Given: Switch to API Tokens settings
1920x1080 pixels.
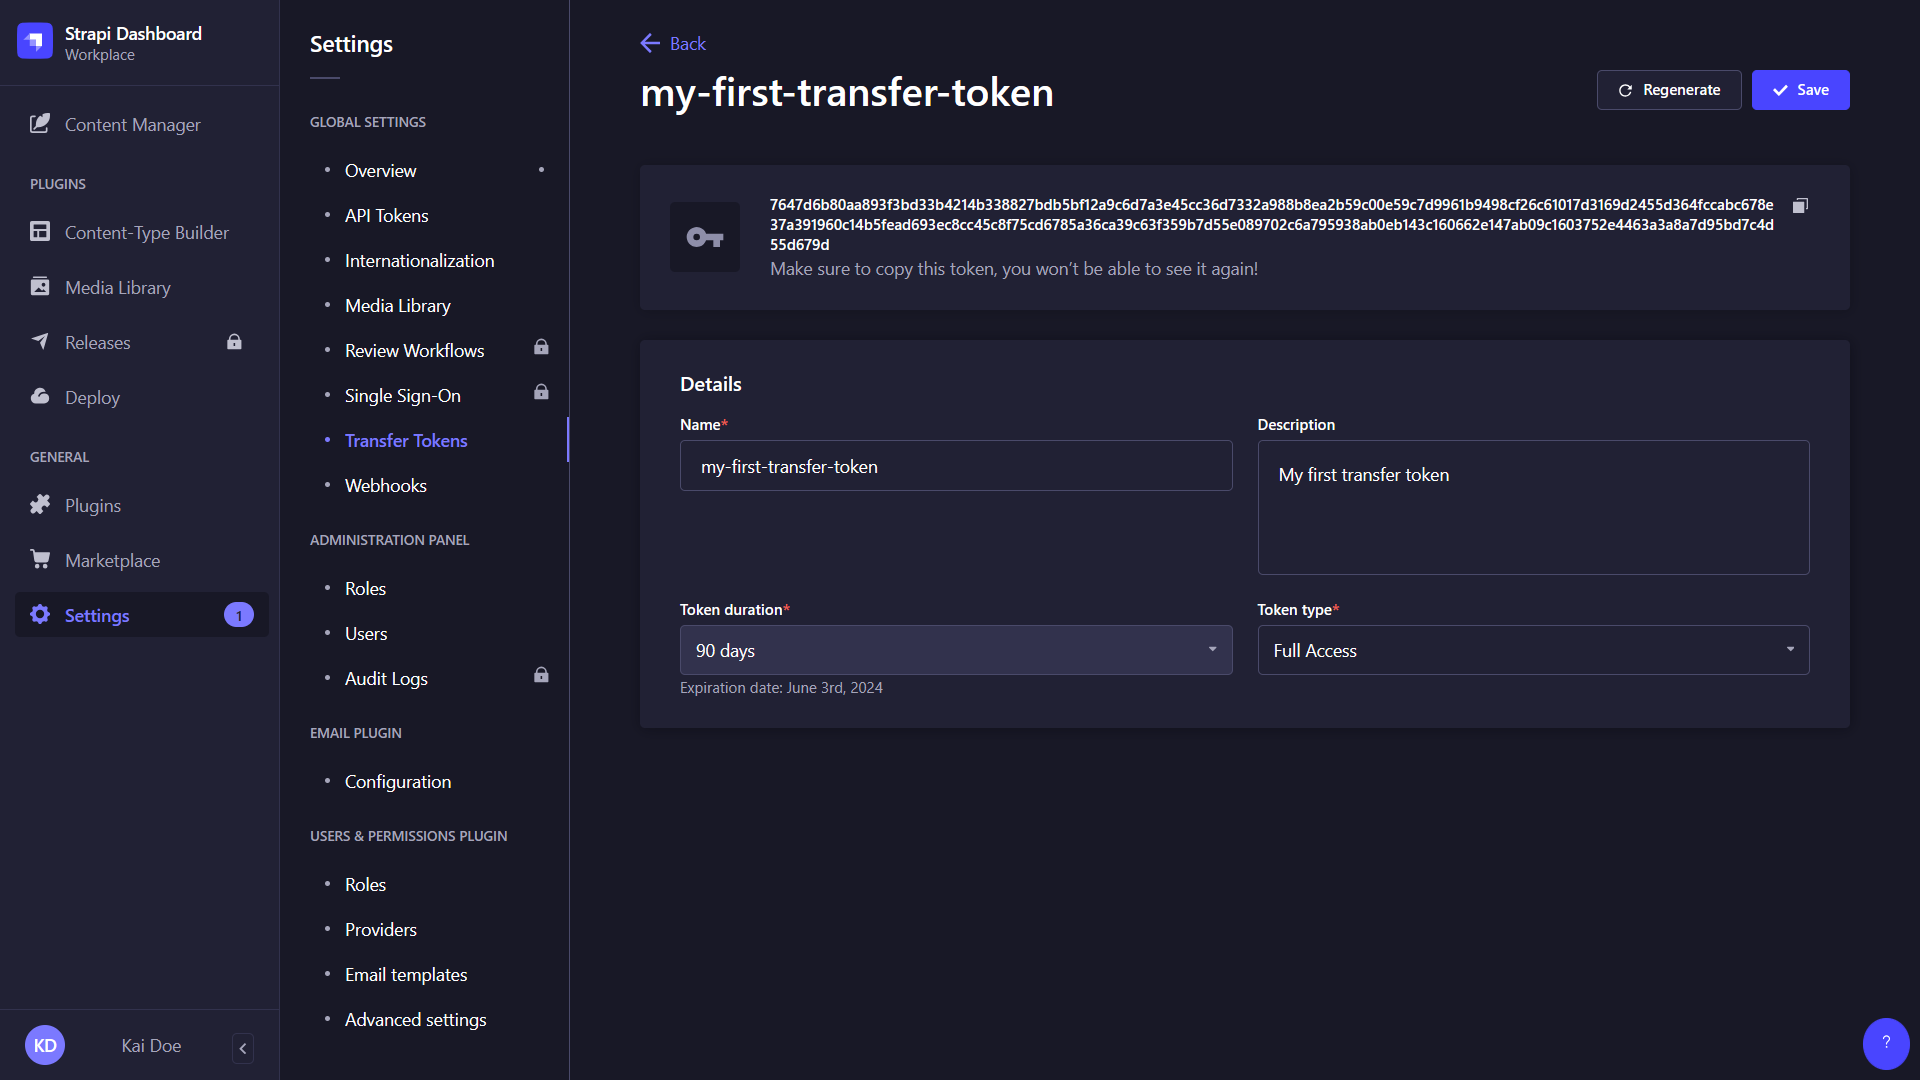Looking at the screenshot, I should pyautogui.click(x=386, y=215).
